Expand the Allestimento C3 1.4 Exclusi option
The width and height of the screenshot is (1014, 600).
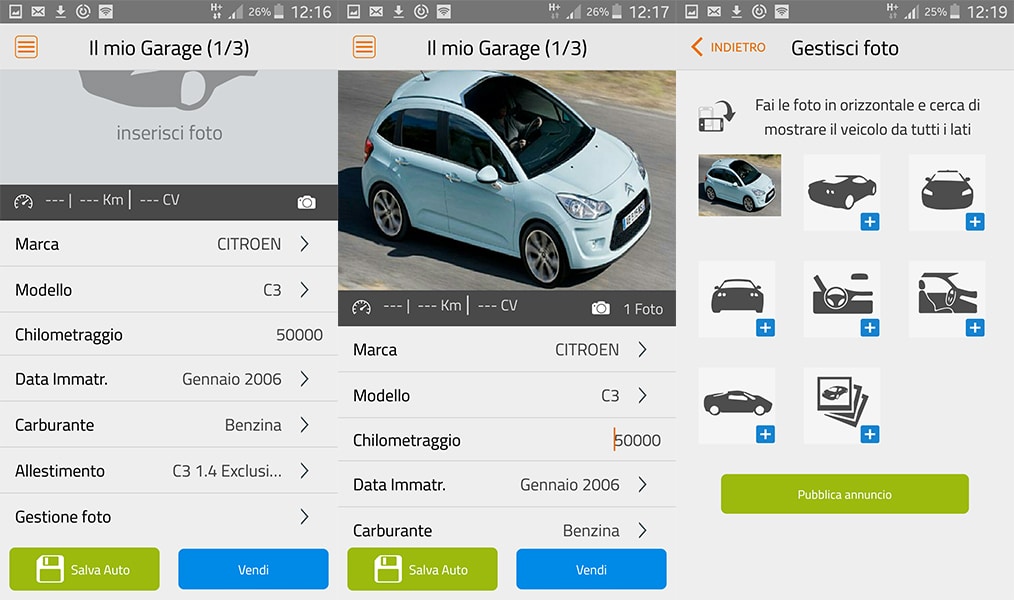(x=168, y=470)
